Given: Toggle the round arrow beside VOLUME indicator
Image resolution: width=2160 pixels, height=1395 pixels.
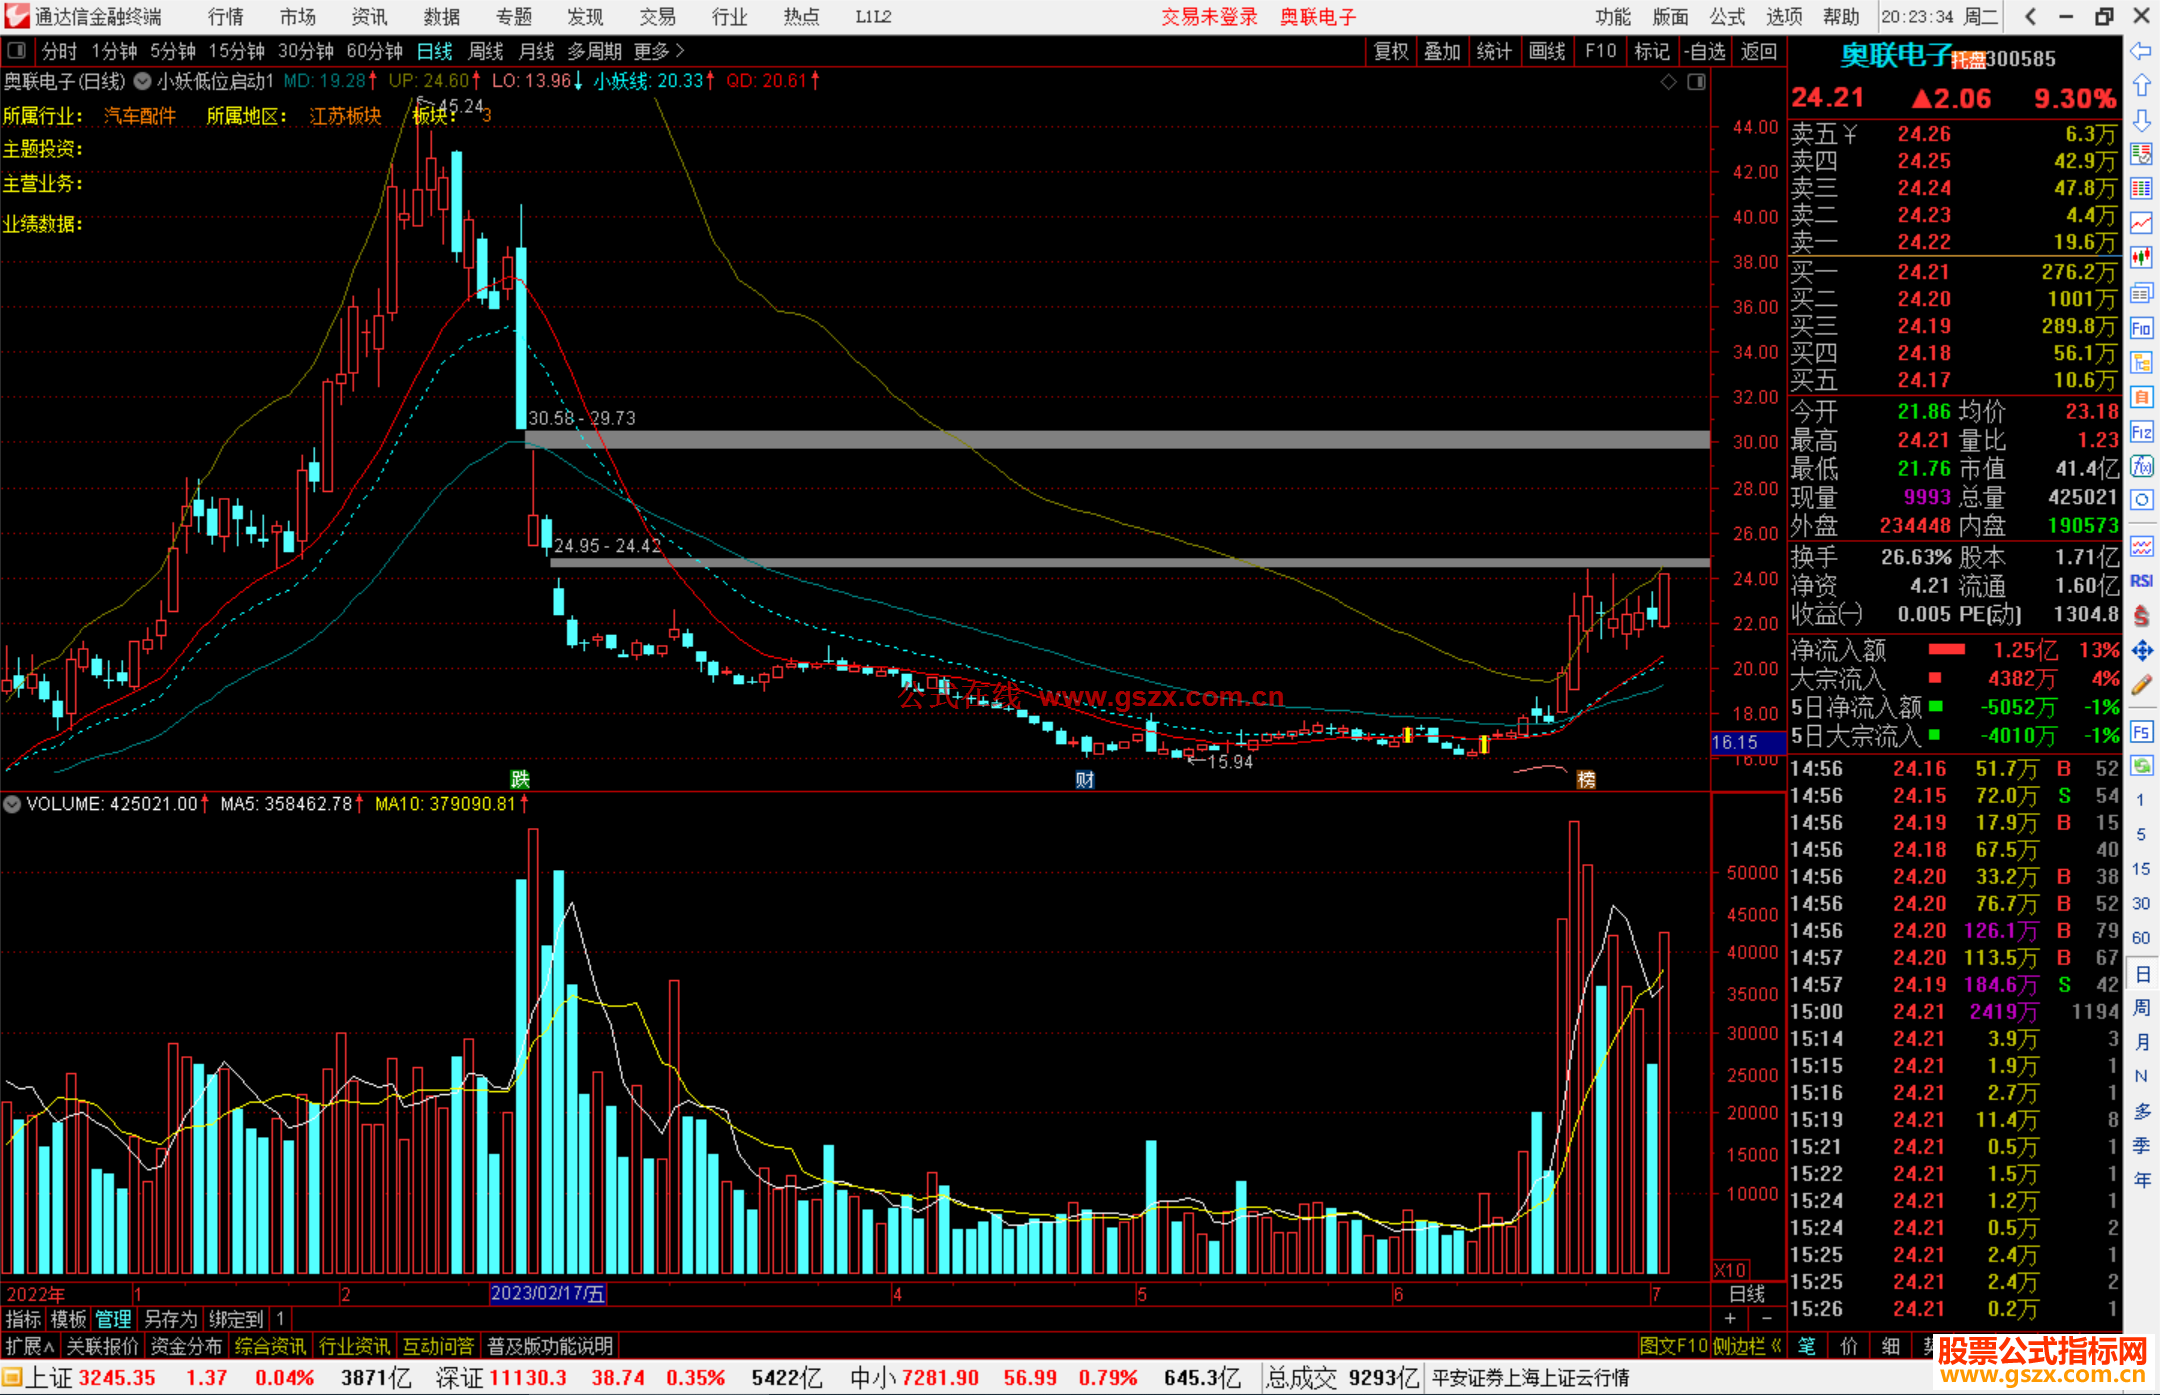Looking at the screenshot, I should (x=12, y=804).
